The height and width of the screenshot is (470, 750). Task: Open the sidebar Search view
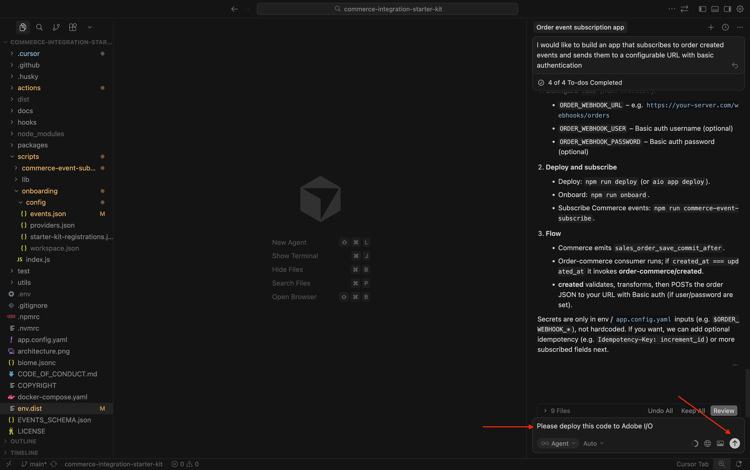(39, 27)
